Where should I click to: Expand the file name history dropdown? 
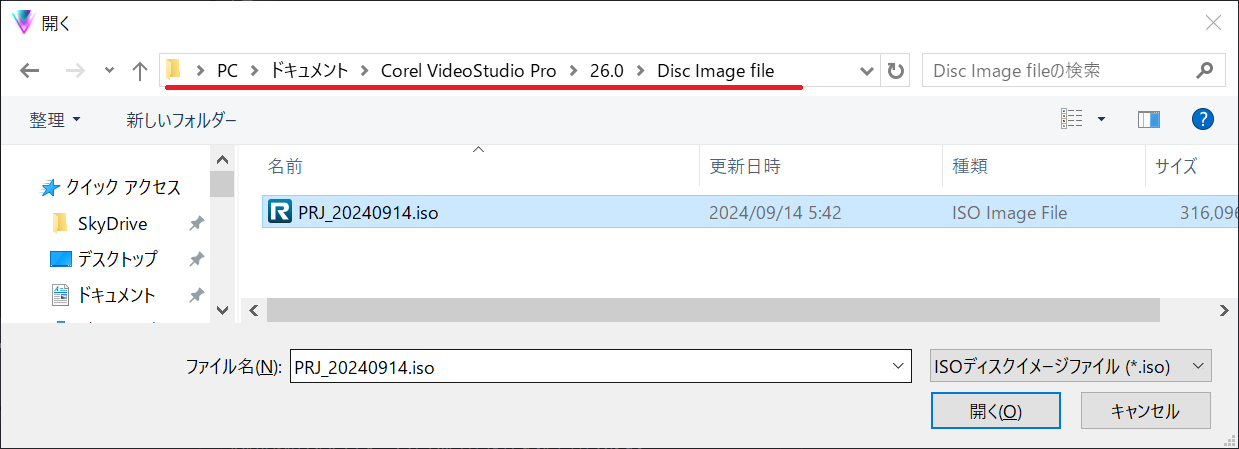pyautogui.click(x=897, y=366)
